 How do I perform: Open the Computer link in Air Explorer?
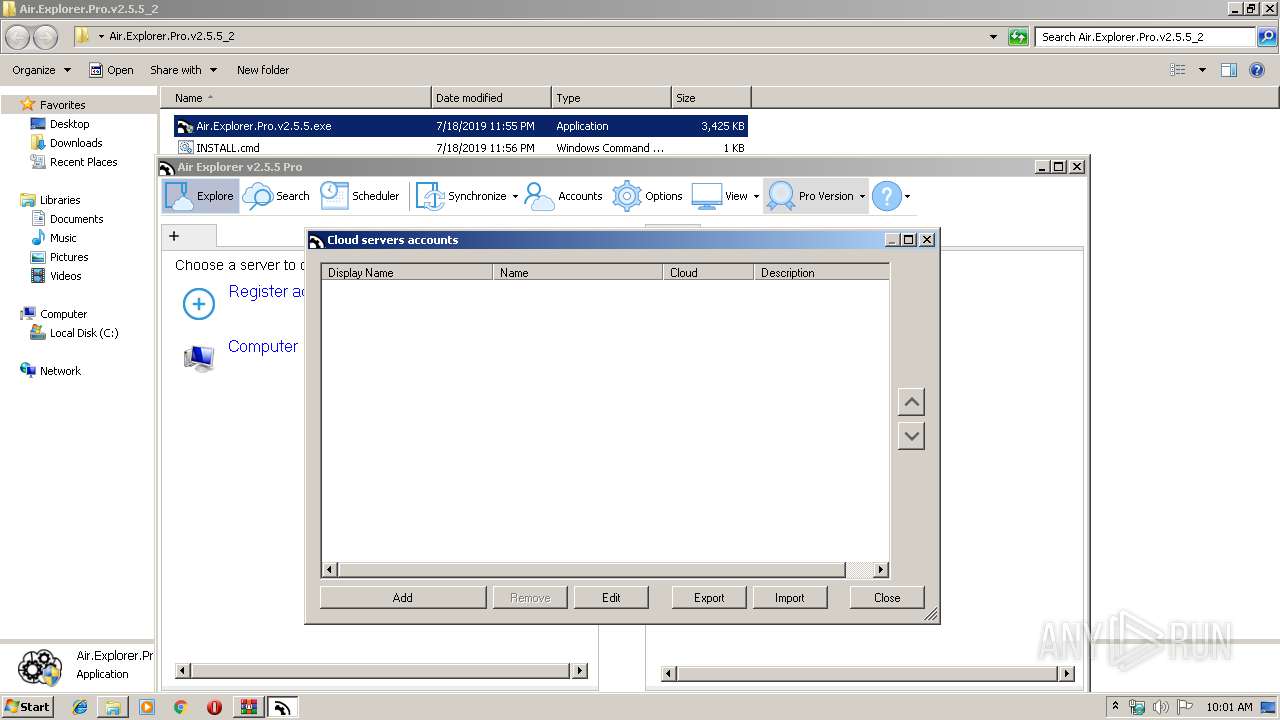[263, 346]
